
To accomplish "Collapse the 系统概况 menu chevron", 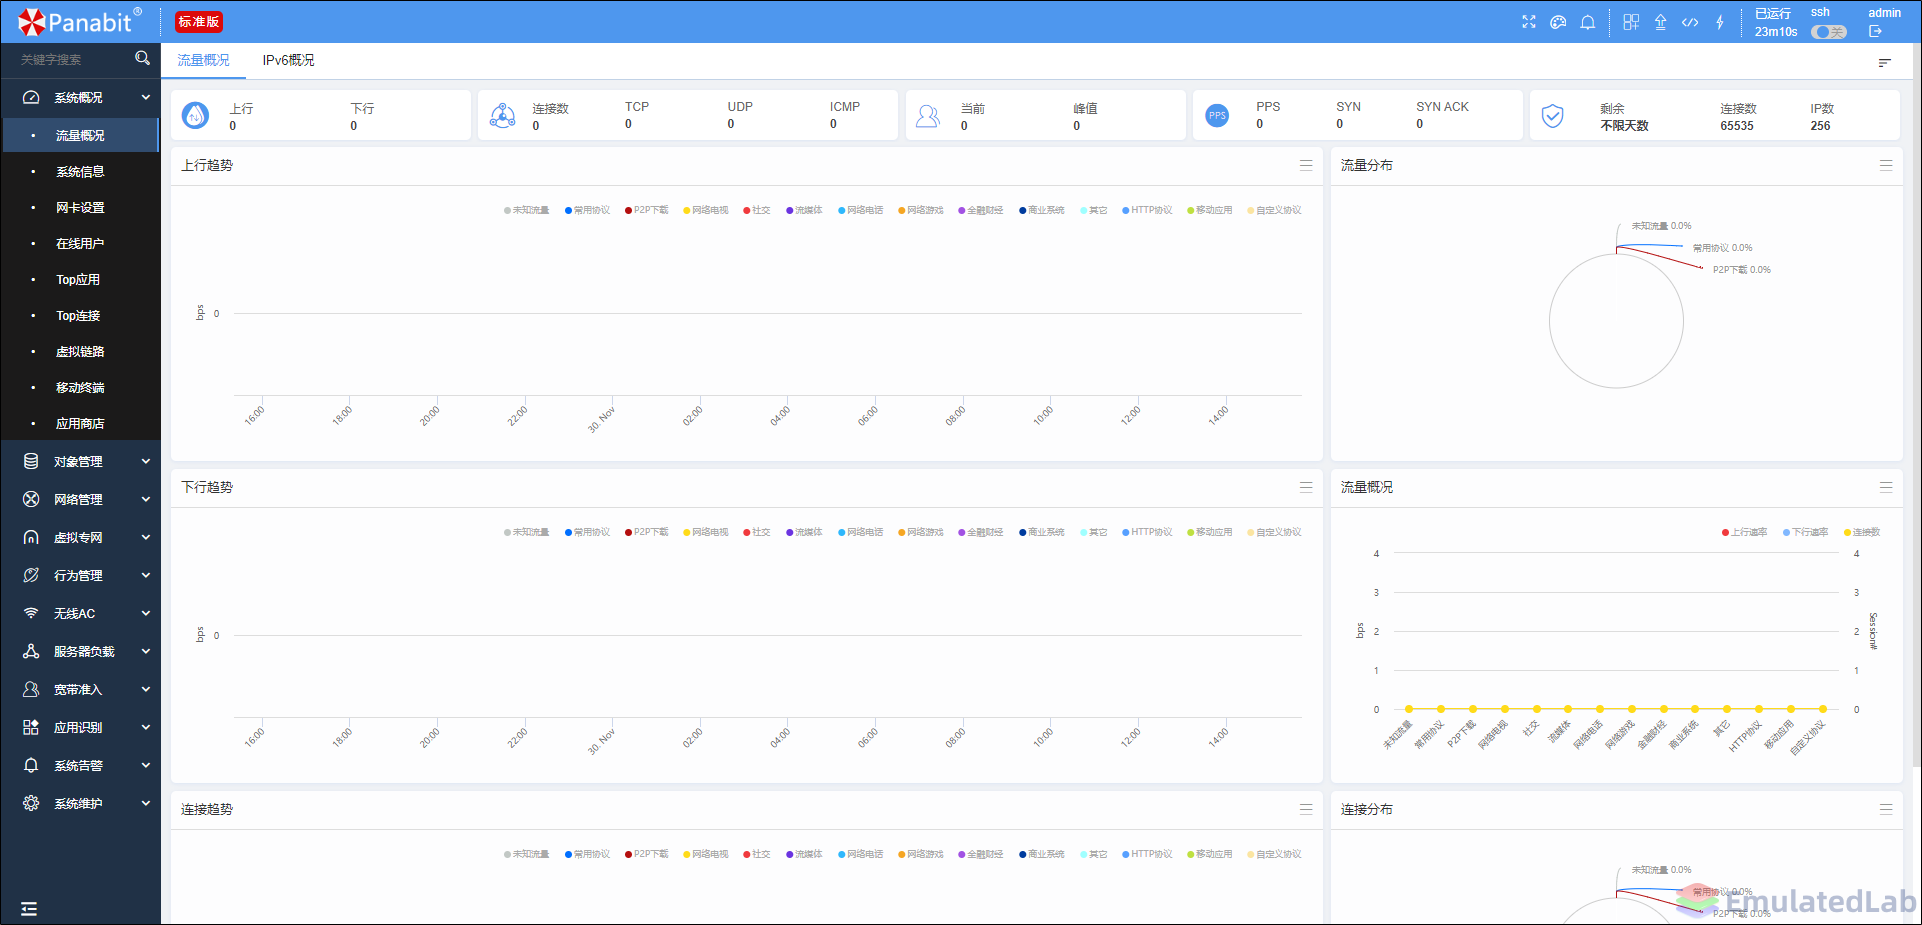I will 146,97.
